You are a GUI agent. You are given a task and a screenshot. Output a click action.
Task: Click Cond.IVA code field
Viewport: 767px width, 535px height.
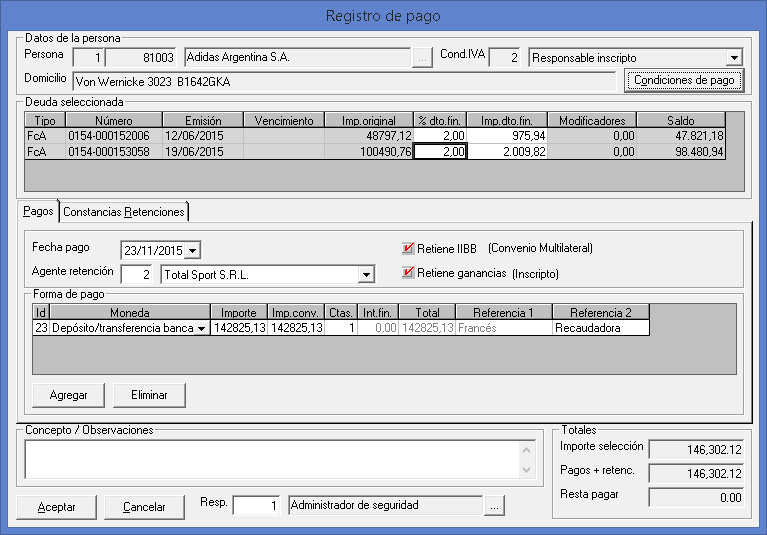pos(504,58)
